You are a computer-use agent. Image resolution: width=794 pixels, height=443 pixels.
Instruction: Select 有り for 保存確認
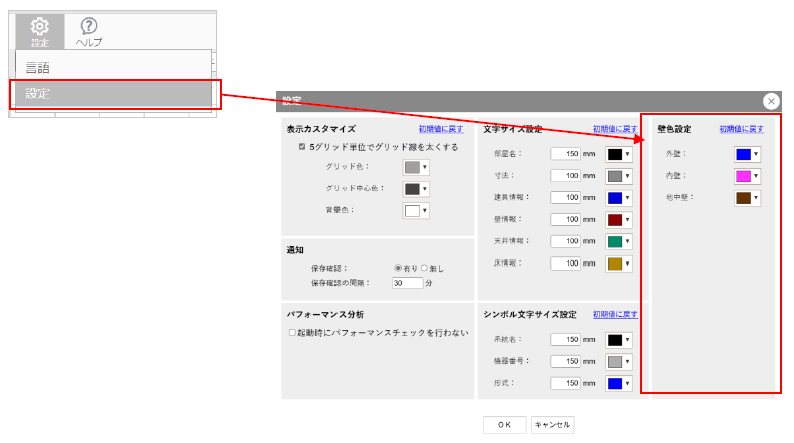[x=398, y=268]
